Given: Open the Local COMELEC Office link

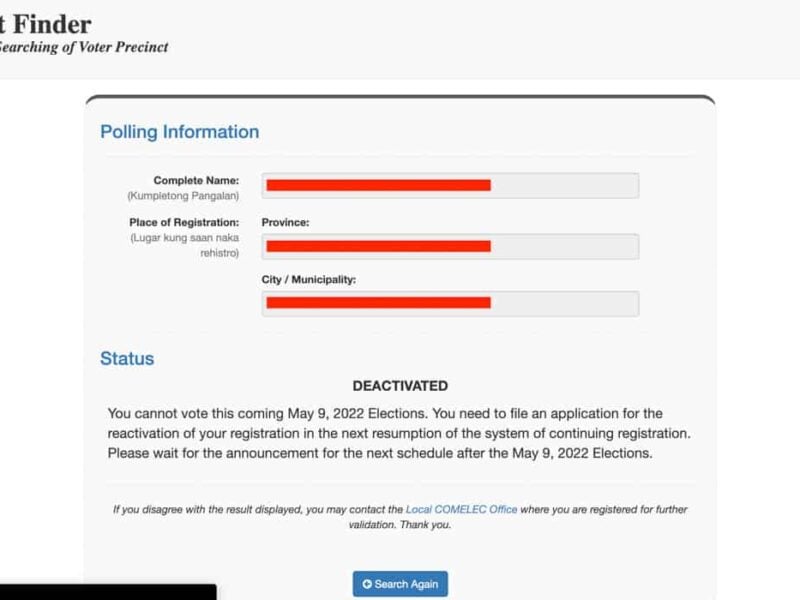Looking at the screenshot, I should [x=460, y=508].
